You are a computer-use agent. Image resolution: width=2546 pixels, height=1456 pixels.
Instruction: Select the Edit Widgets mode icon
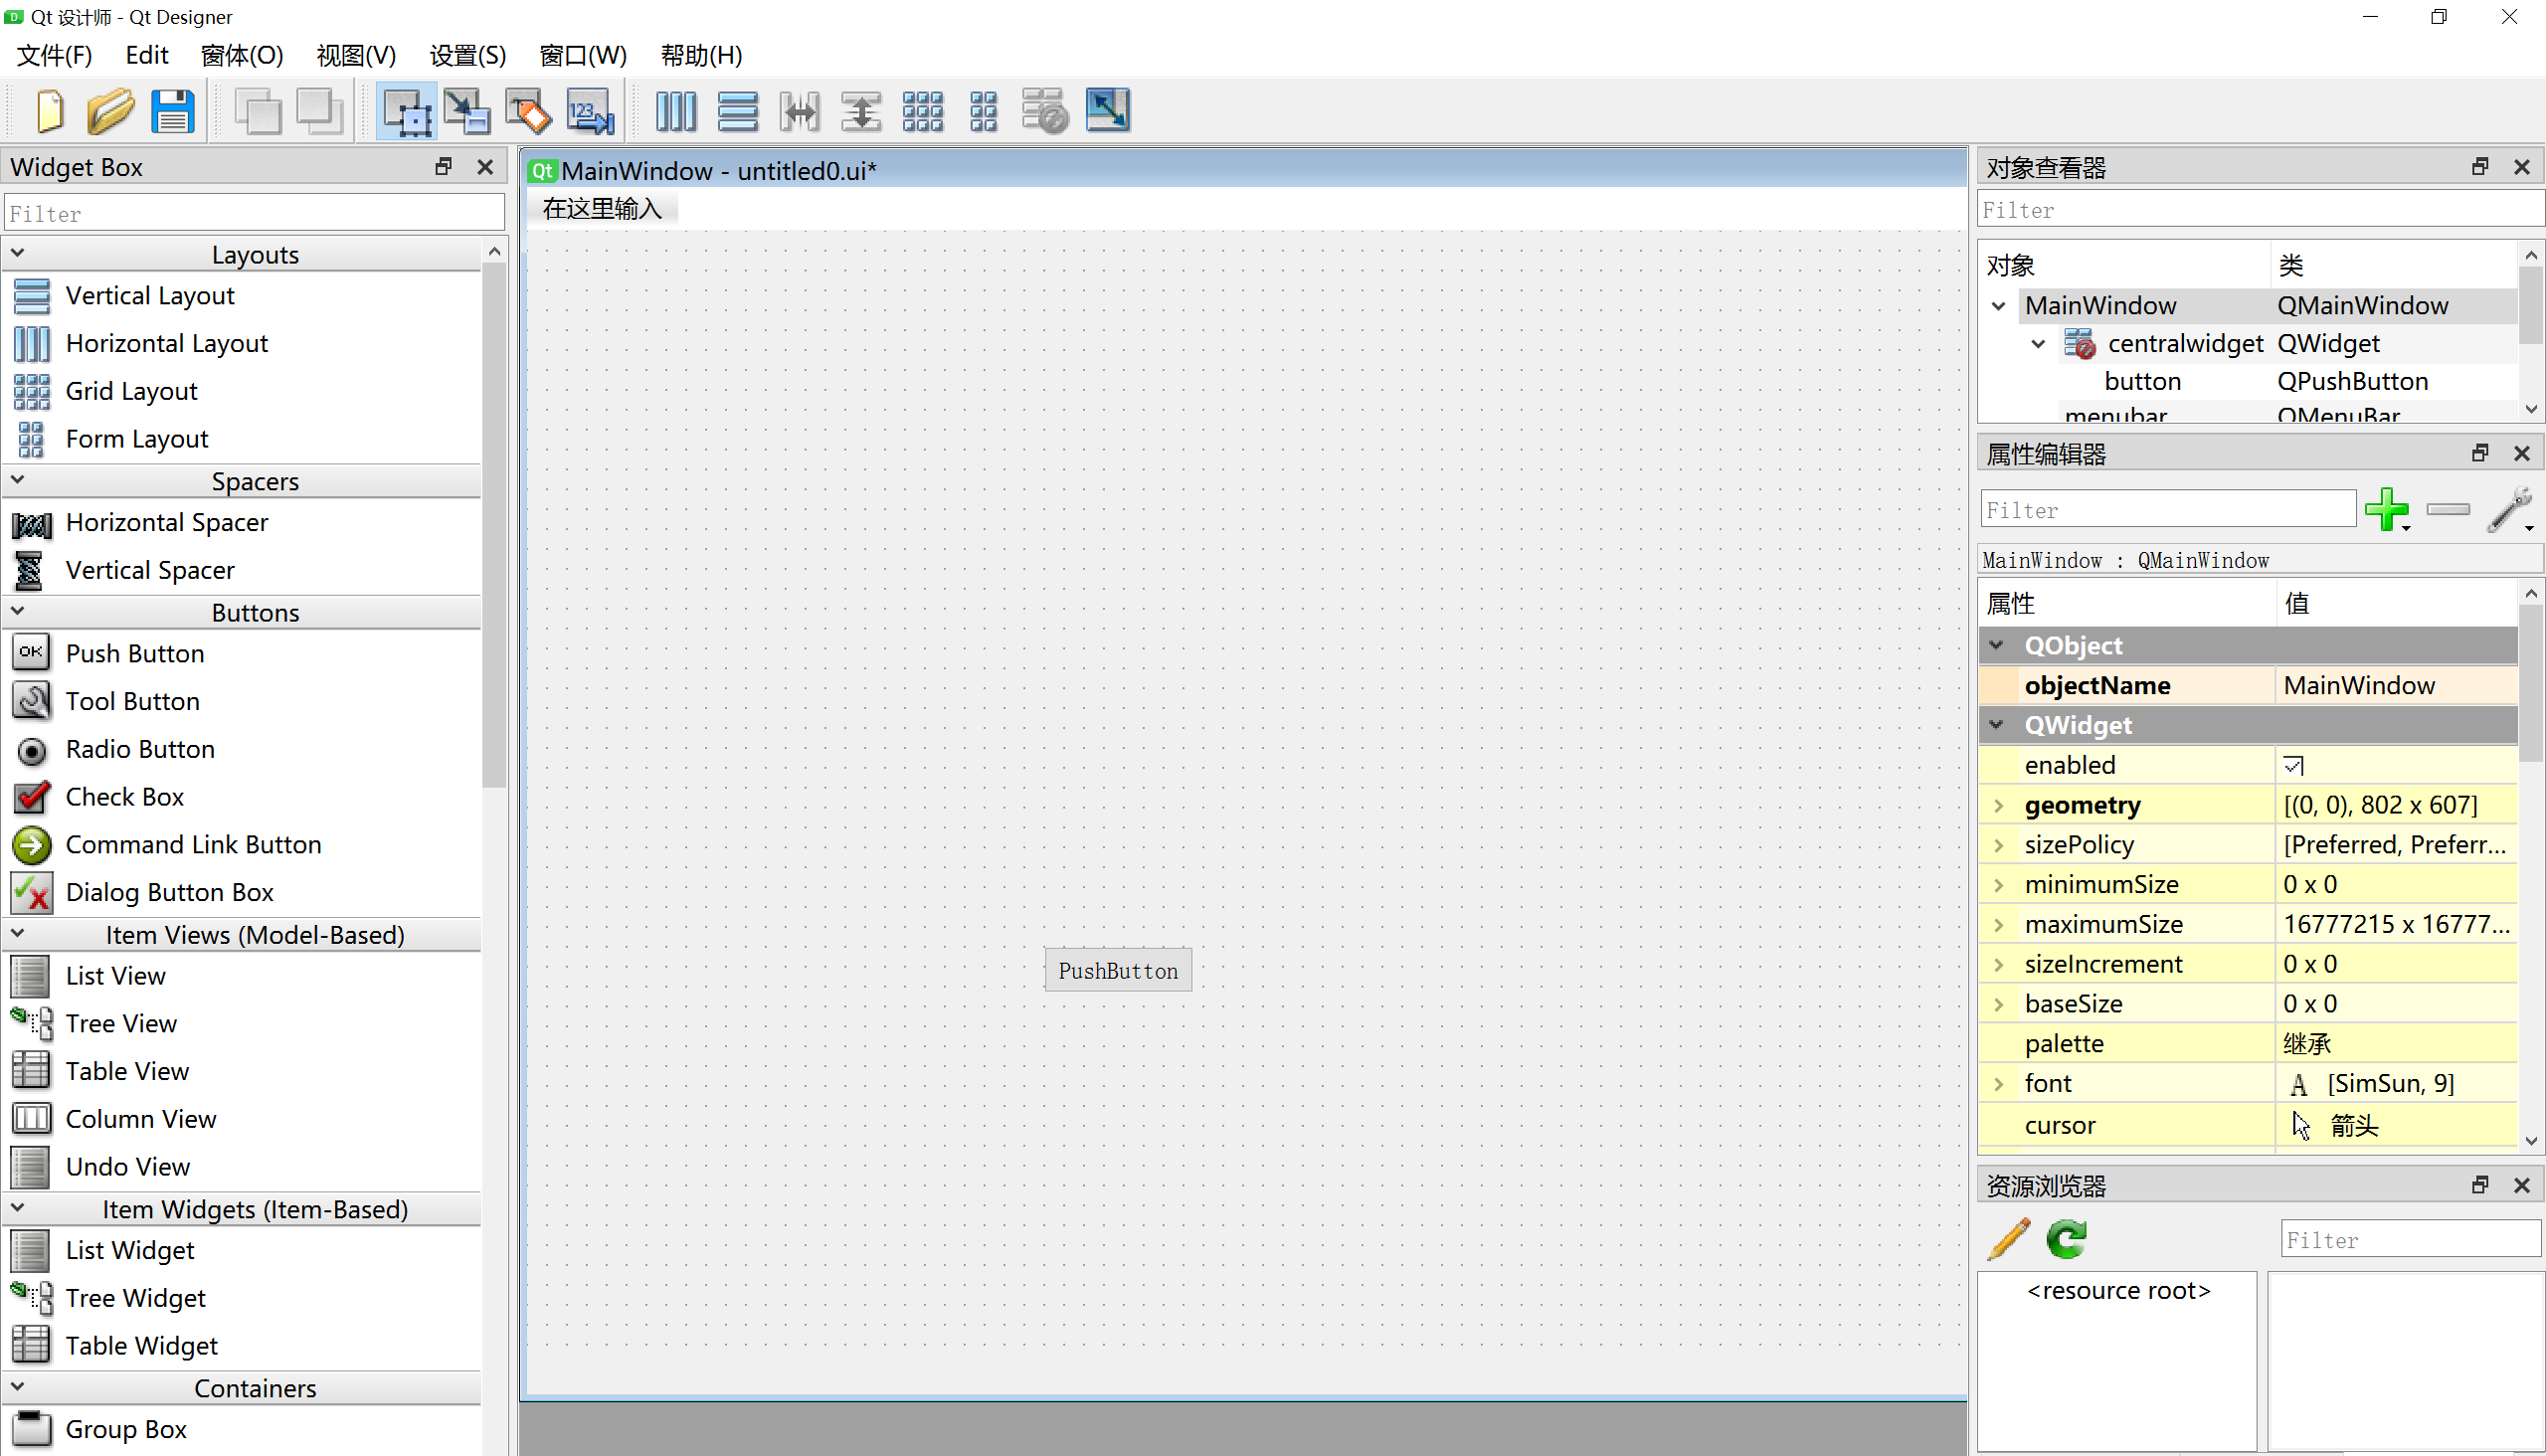406,111
